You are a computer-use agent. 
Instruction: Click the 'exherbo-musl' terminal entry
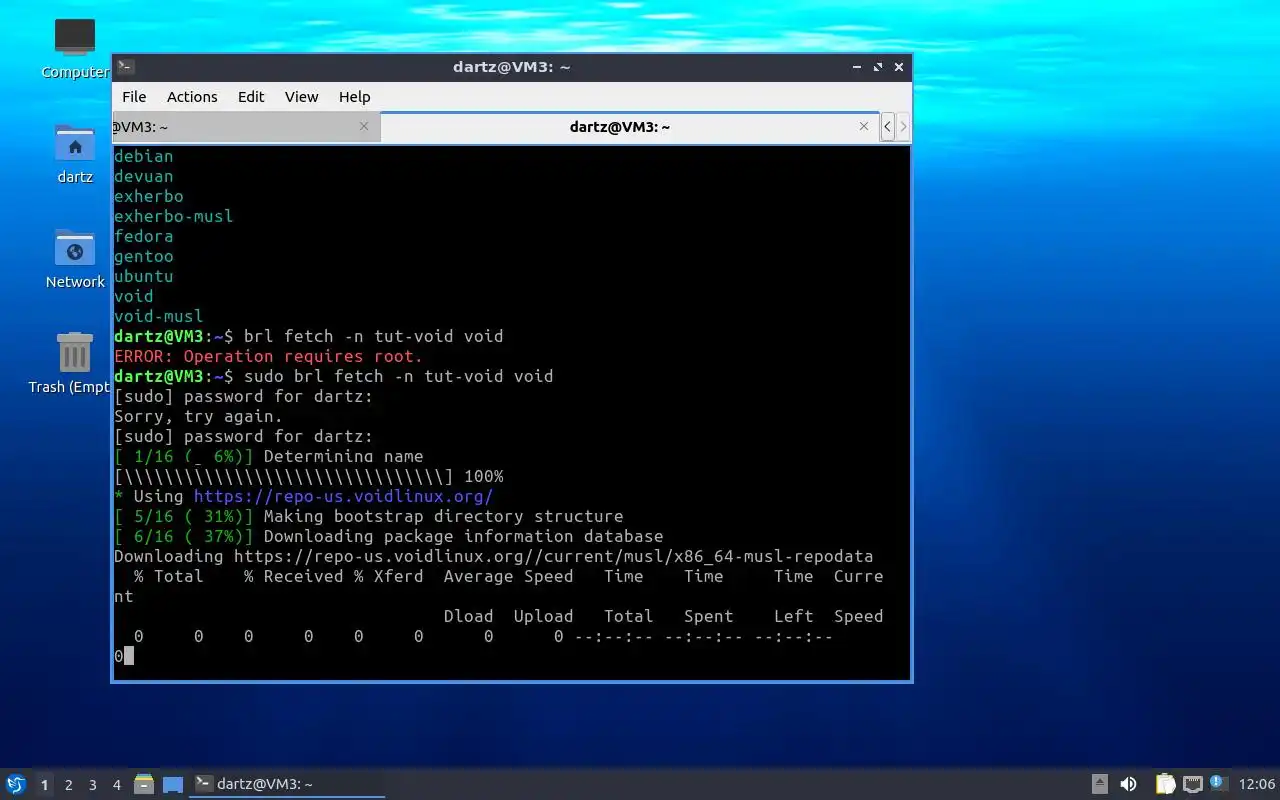click(x=173, y=216)
